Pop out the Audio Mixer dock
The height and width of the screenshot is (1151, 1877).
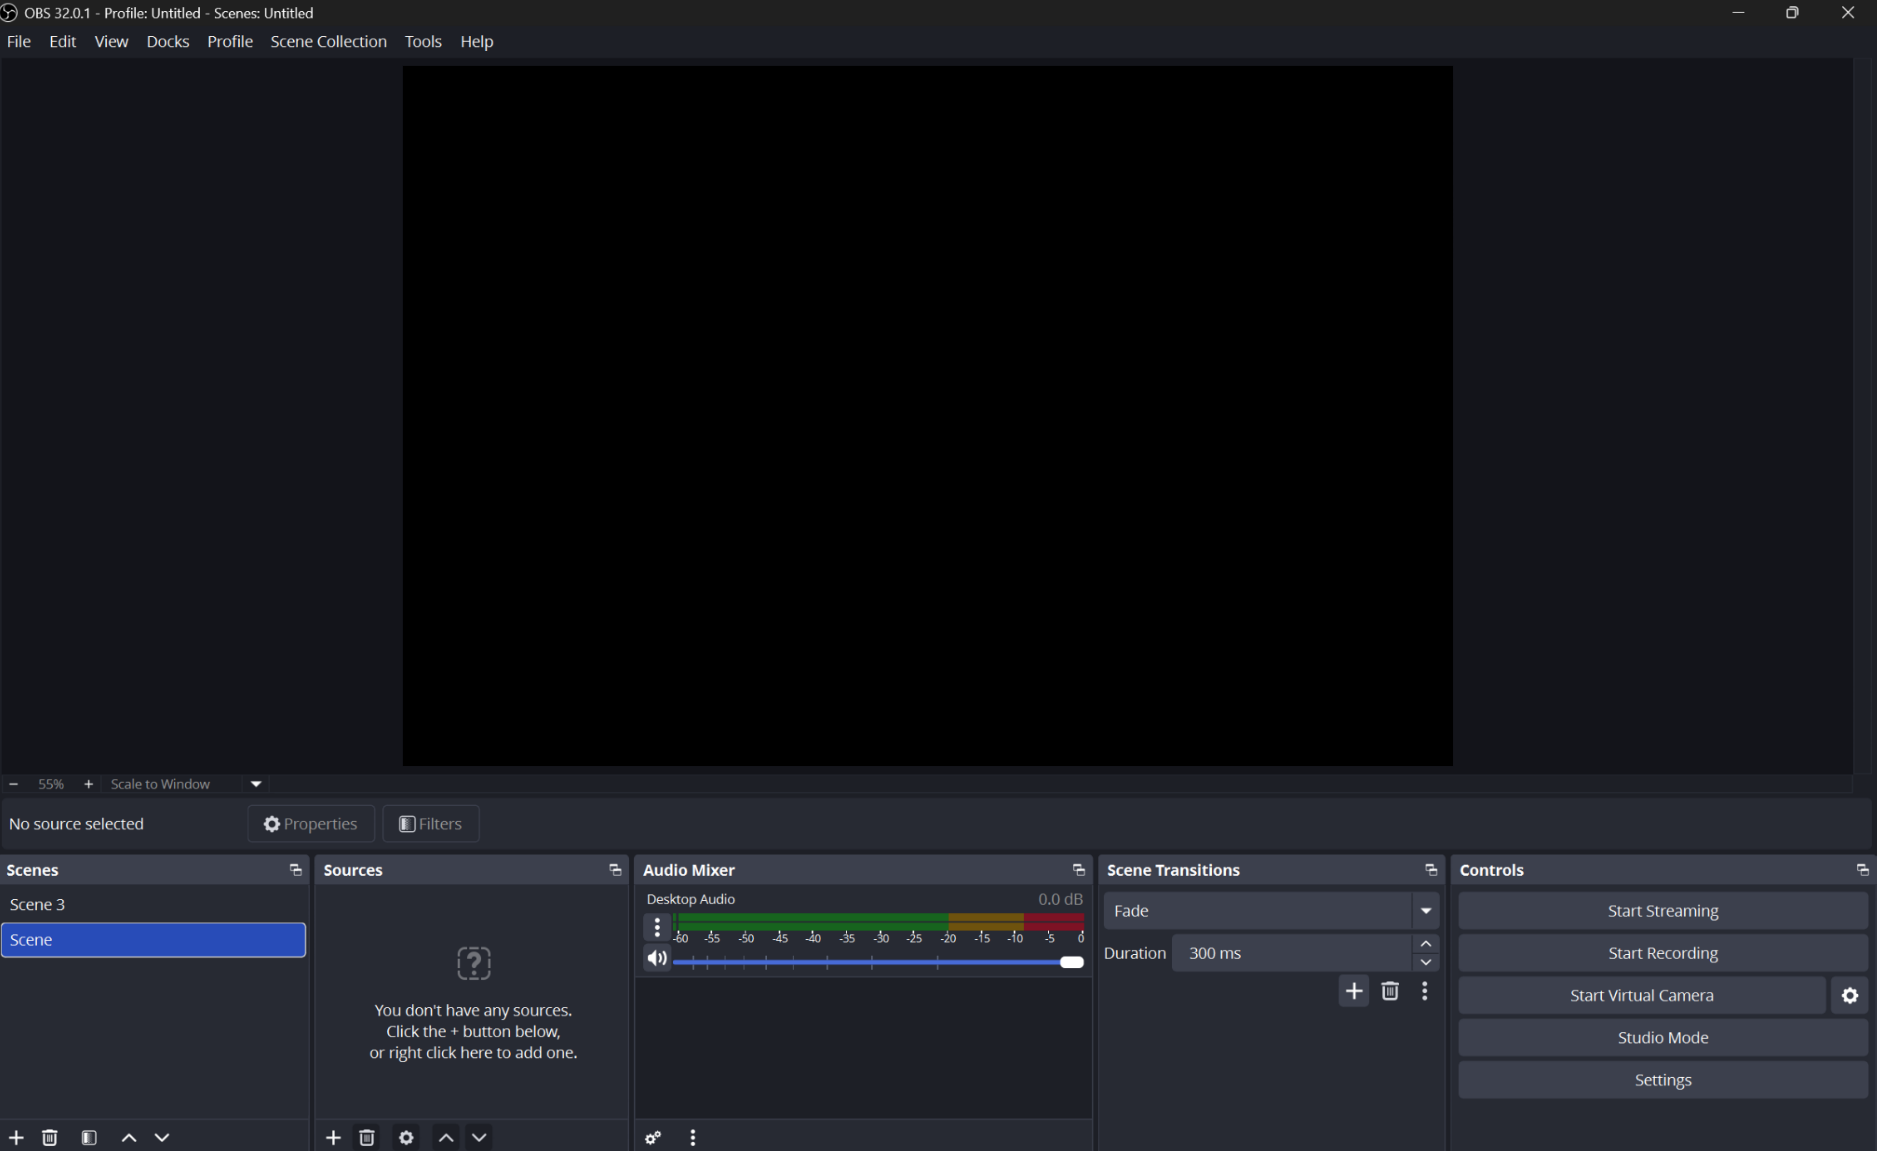point(1078,870)
